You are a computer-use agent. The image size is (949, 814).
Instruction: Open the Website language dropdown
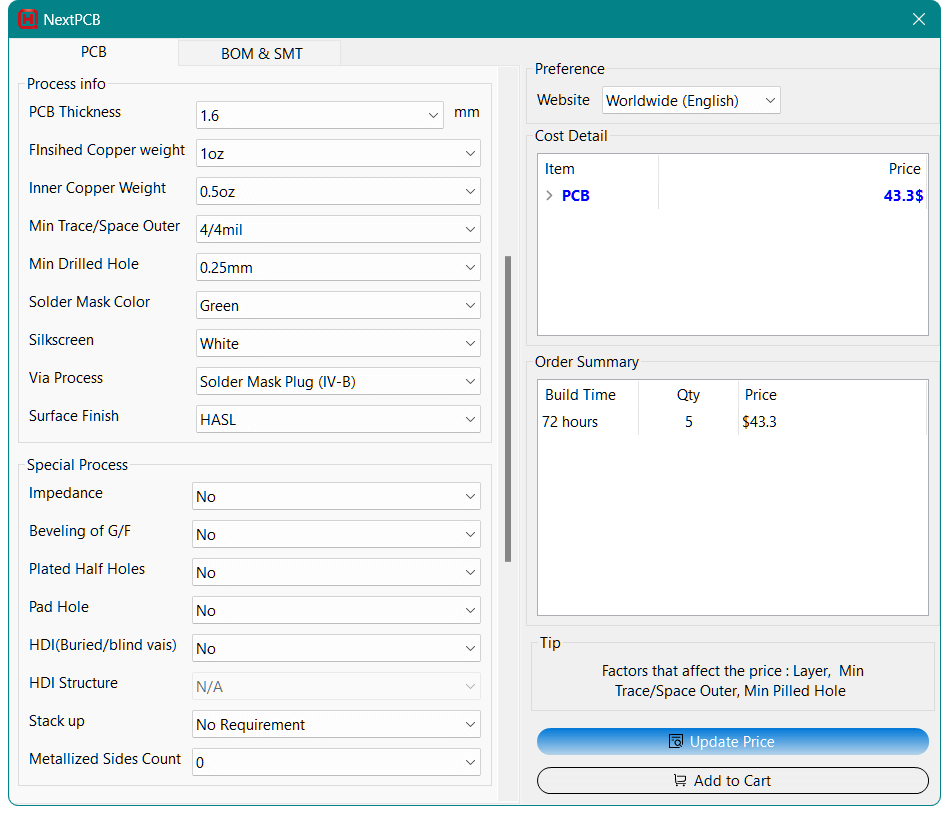(x=691, y=100)
